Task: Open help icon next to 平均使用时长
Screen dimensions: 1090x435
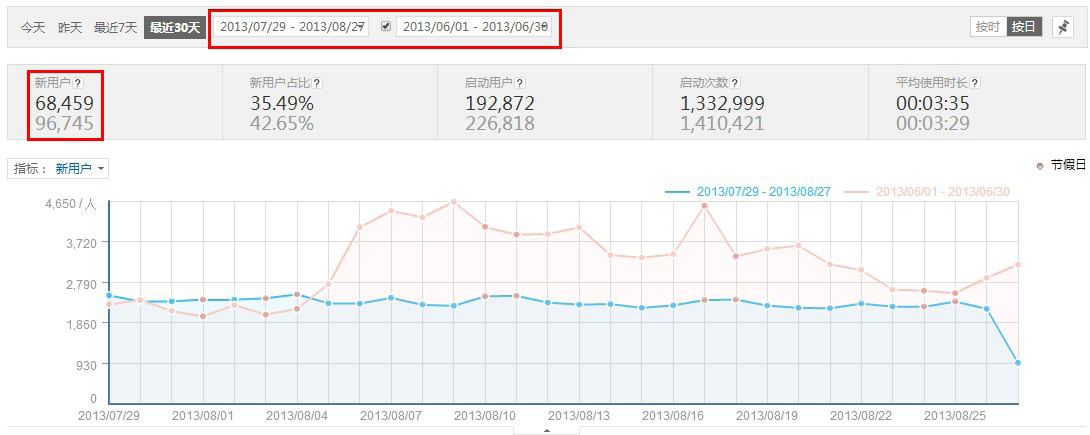Action: tap(975, 83)
